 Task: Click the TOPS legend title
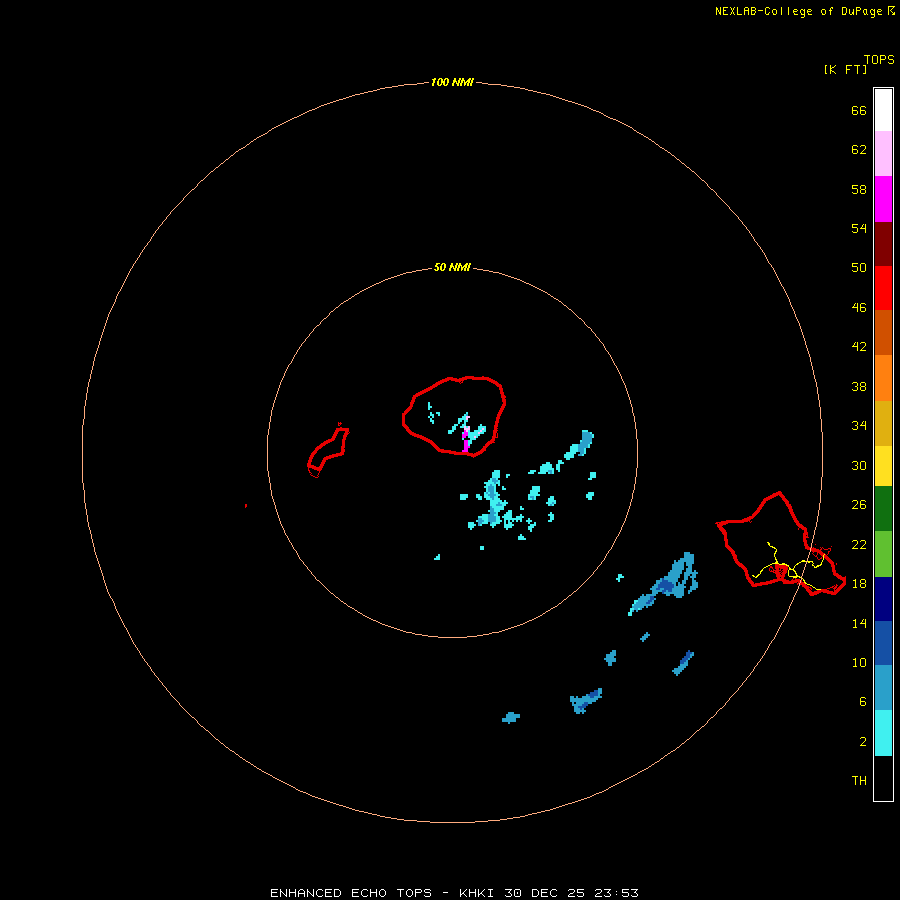click(879, 59)
